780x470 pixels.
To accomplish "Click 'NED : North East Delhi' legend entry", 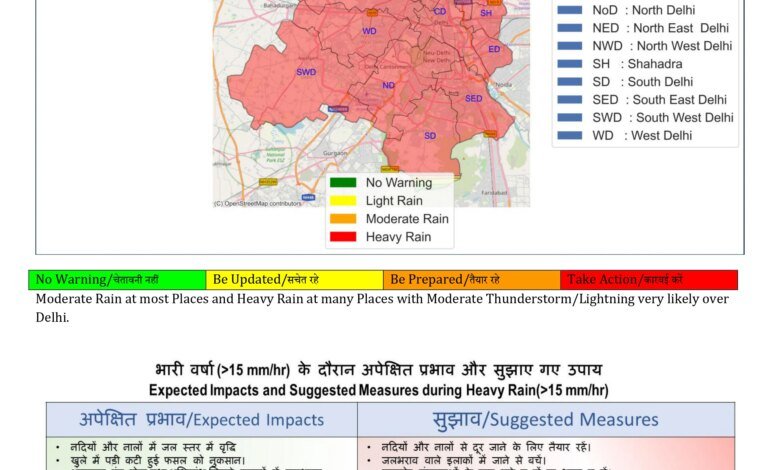I will 660,28.
